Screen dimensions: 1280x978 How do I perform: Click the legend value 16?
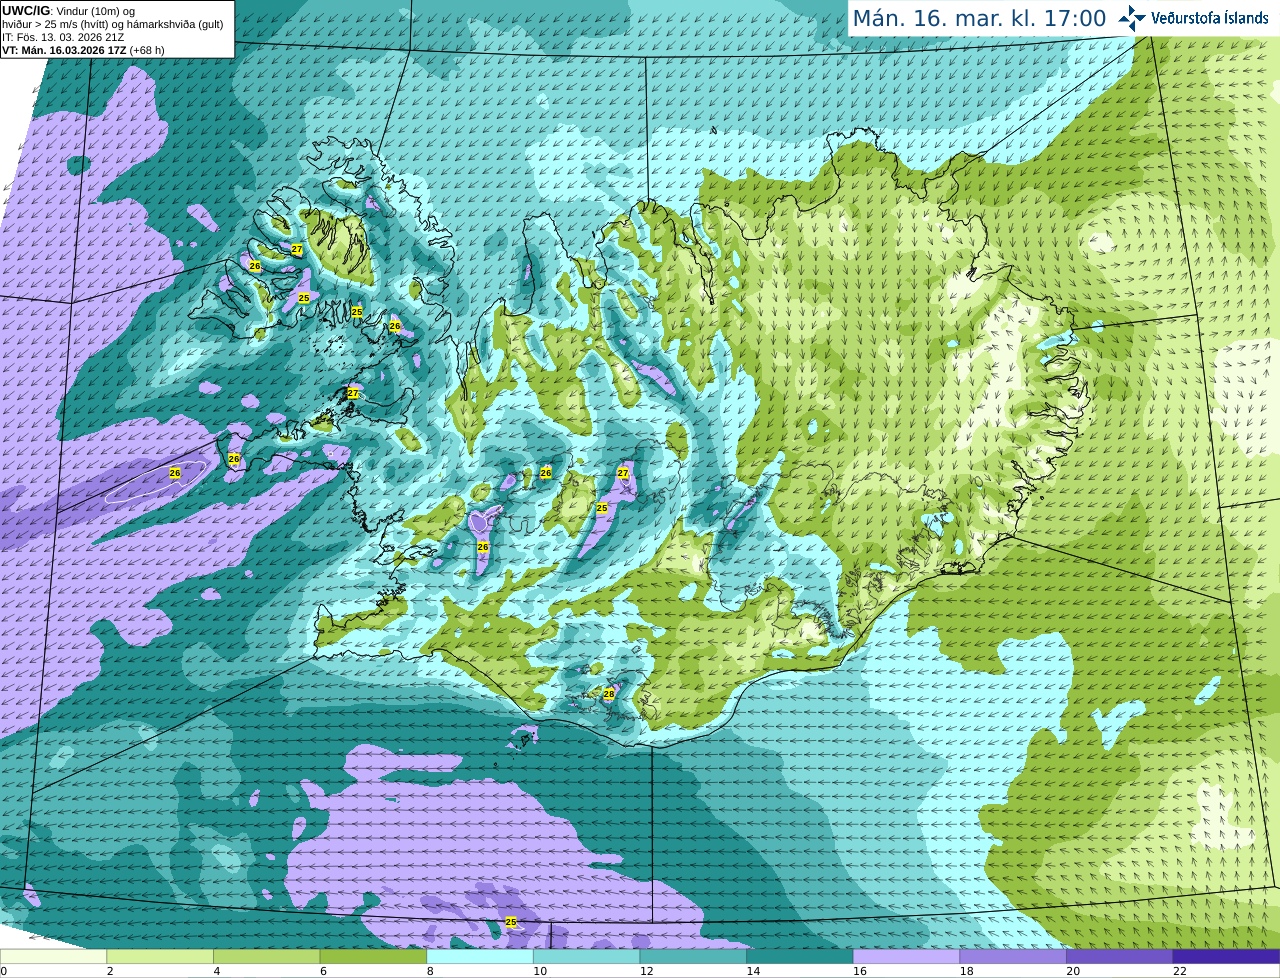click(x=860, y=971)
